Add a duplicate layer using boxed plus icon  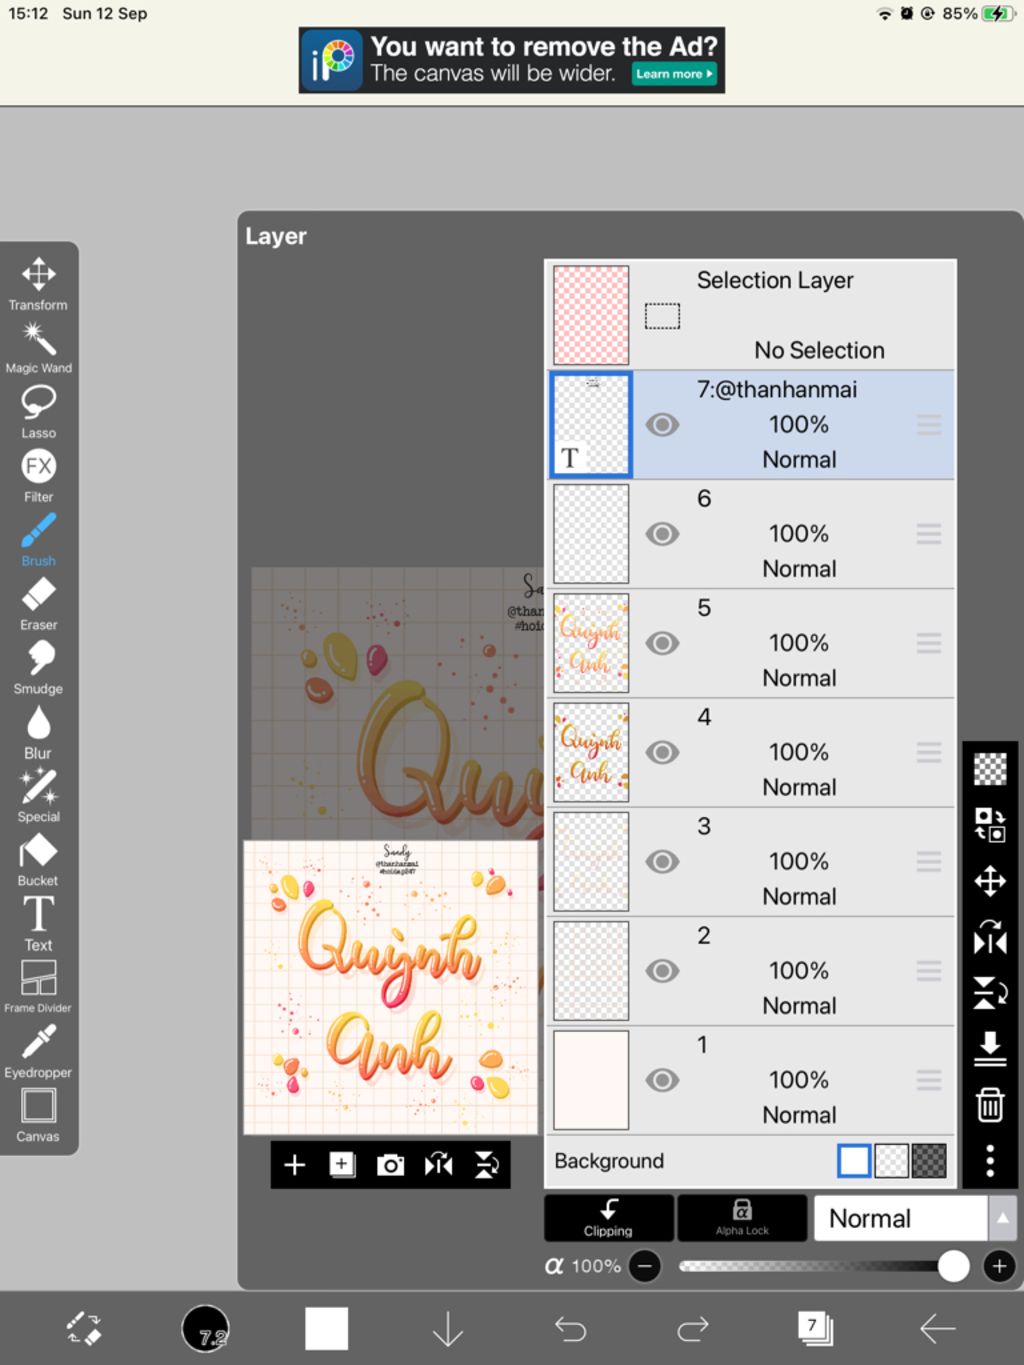coord(342,1165)
